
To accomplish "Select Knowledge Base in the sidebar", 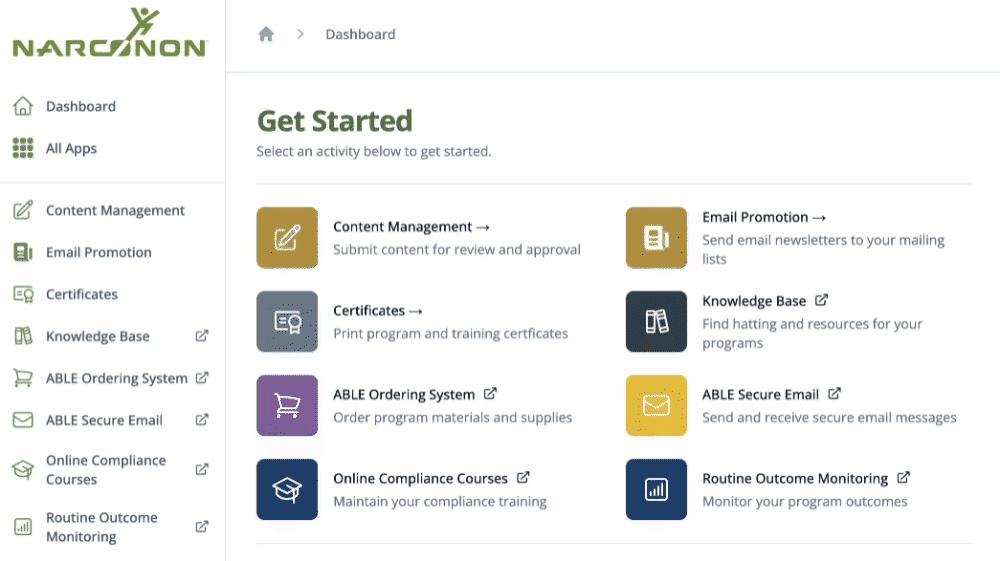I will click(x=98, y=337).
